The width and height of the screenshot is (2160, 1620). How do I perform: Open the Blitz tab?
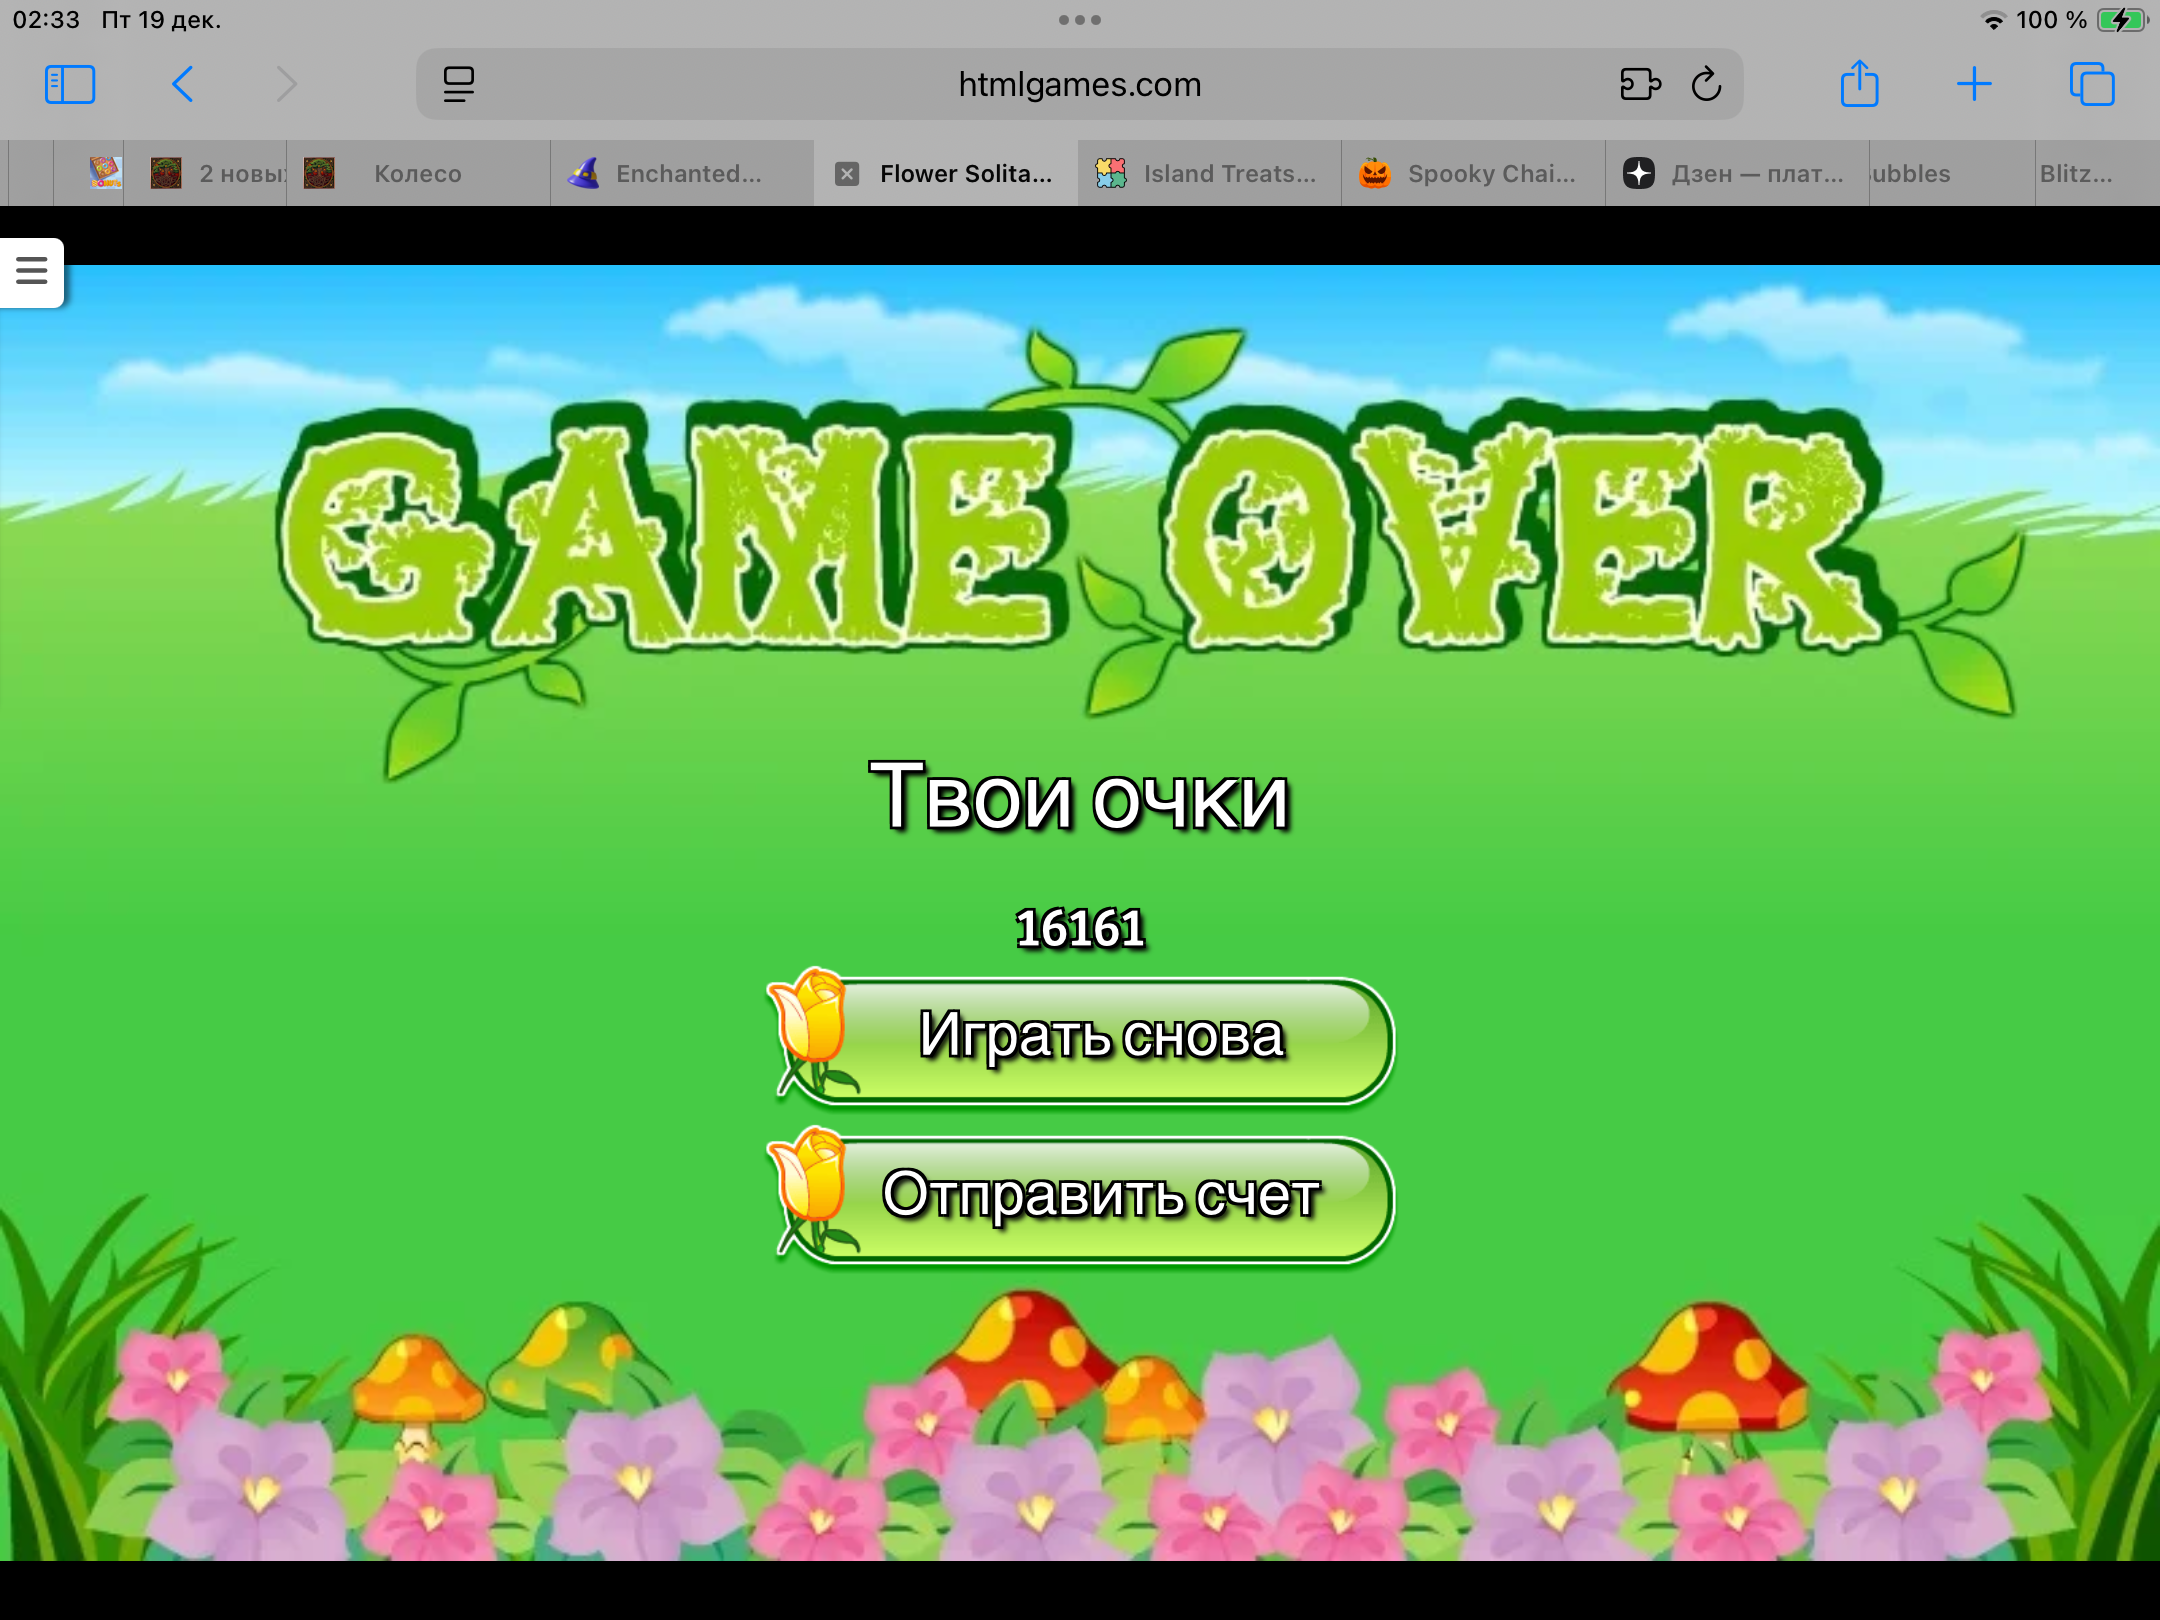click(2076, 174)
